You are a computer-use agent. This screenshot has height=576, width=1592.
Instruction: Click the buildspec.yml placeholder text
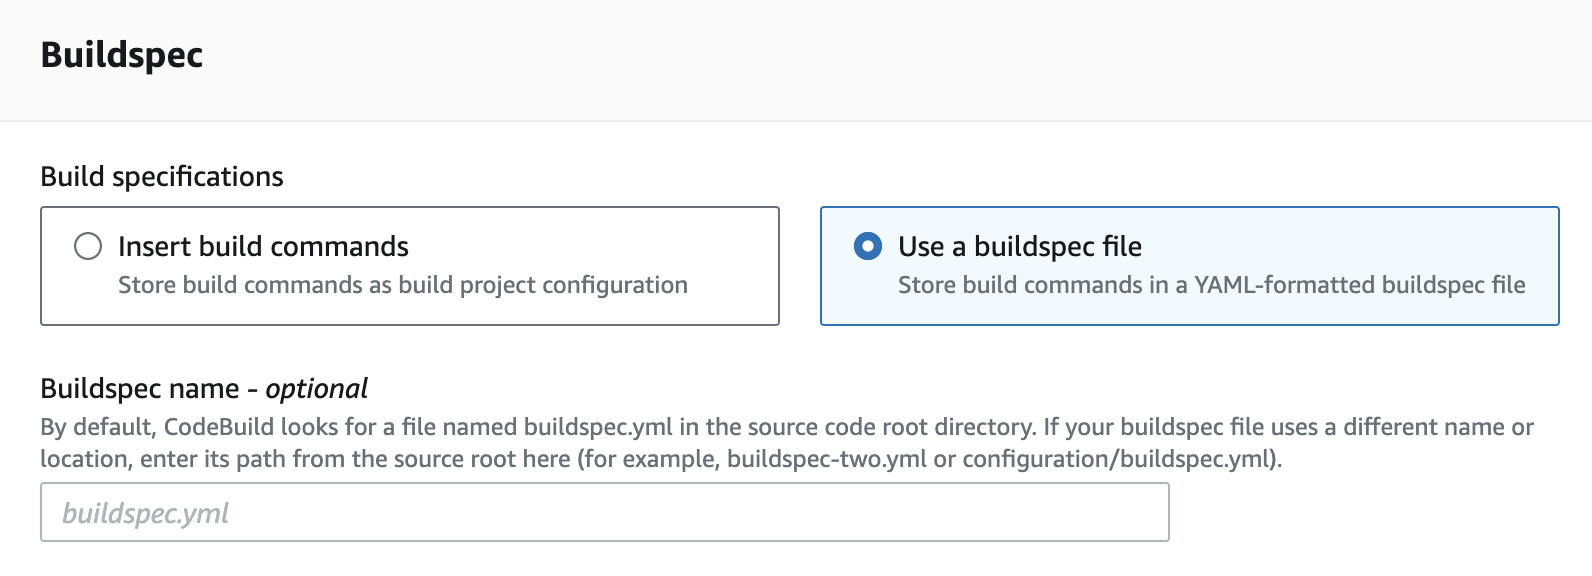click(x=146, y=513)
